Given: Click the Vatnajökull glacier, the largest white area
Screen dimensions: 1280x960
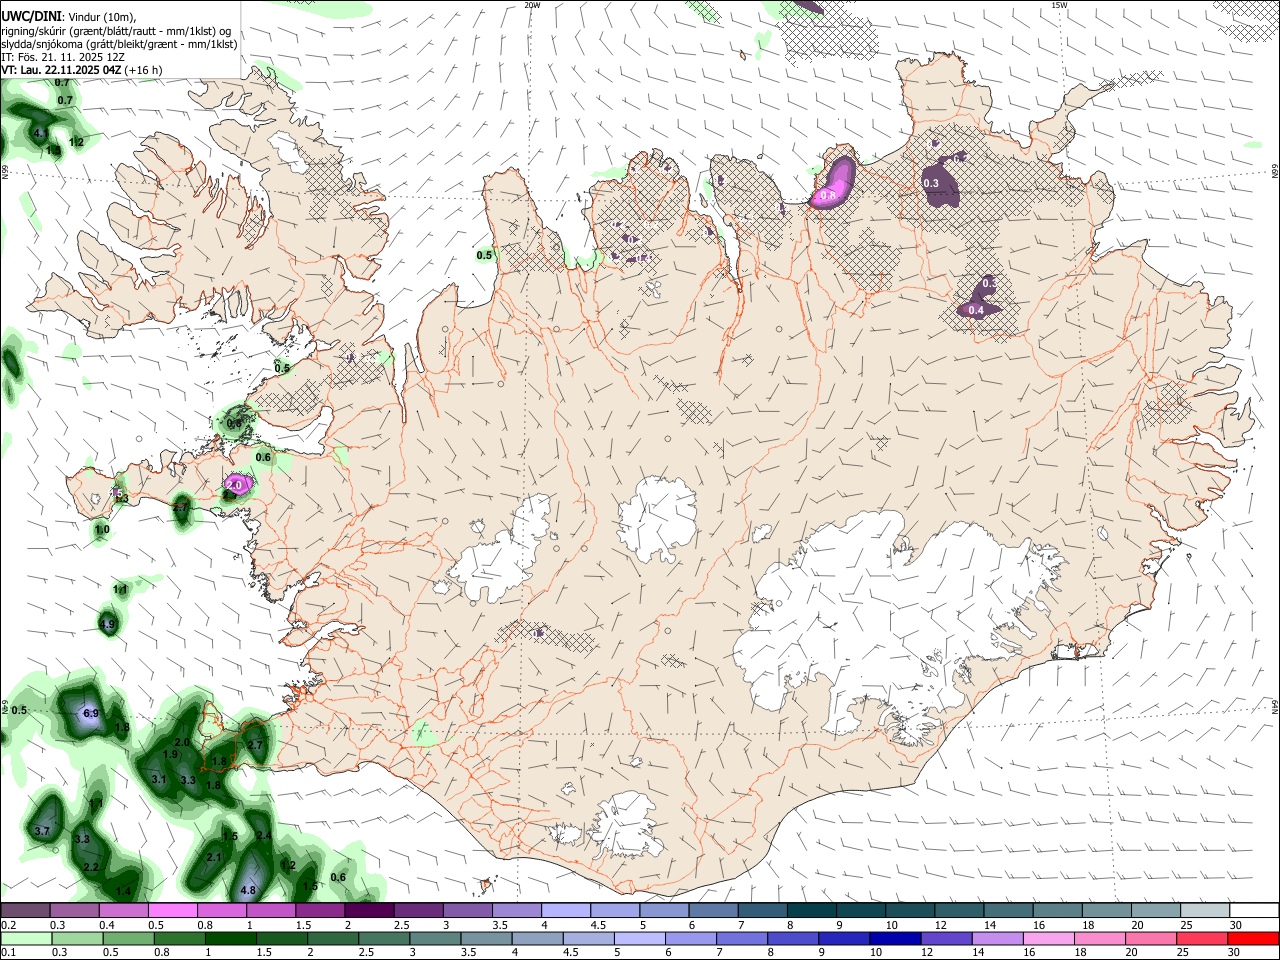Looking at the screenshot, I should (900, 620).
